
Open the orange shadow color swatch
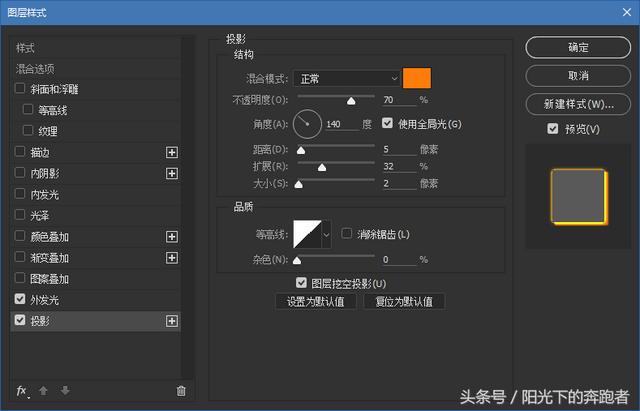[x=417, y=78]
